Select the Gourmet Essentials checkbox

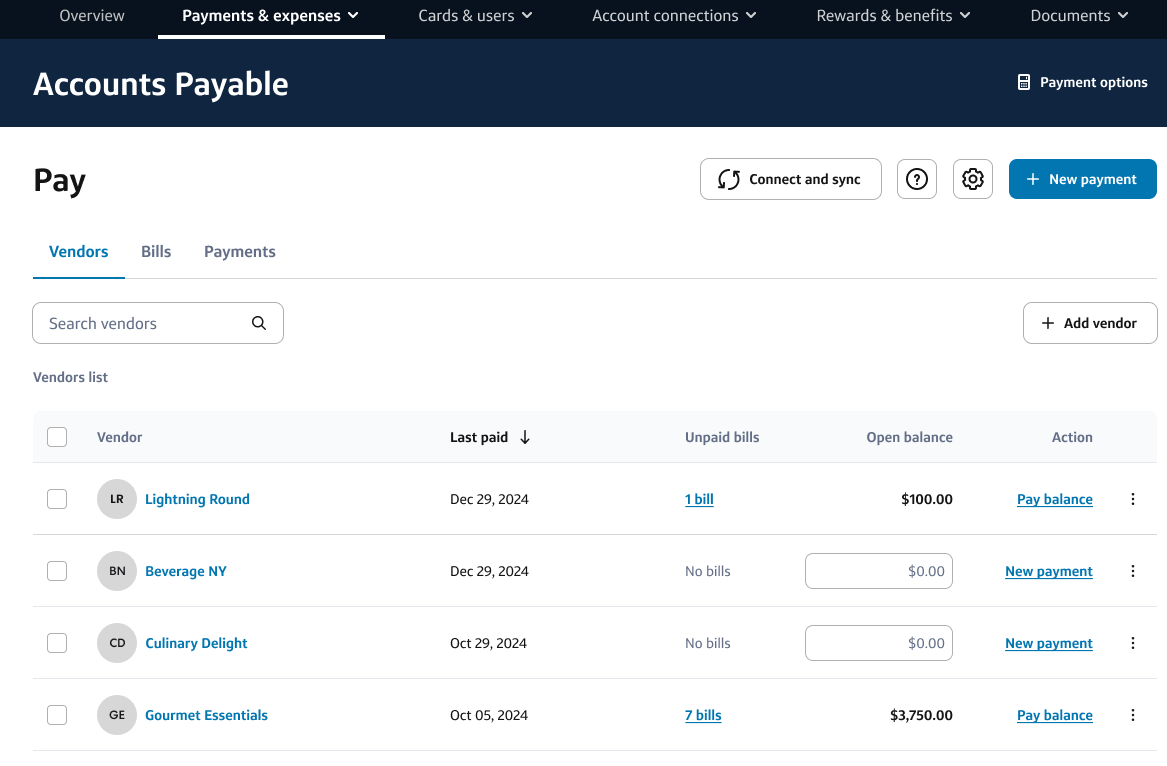coord(57,715)
